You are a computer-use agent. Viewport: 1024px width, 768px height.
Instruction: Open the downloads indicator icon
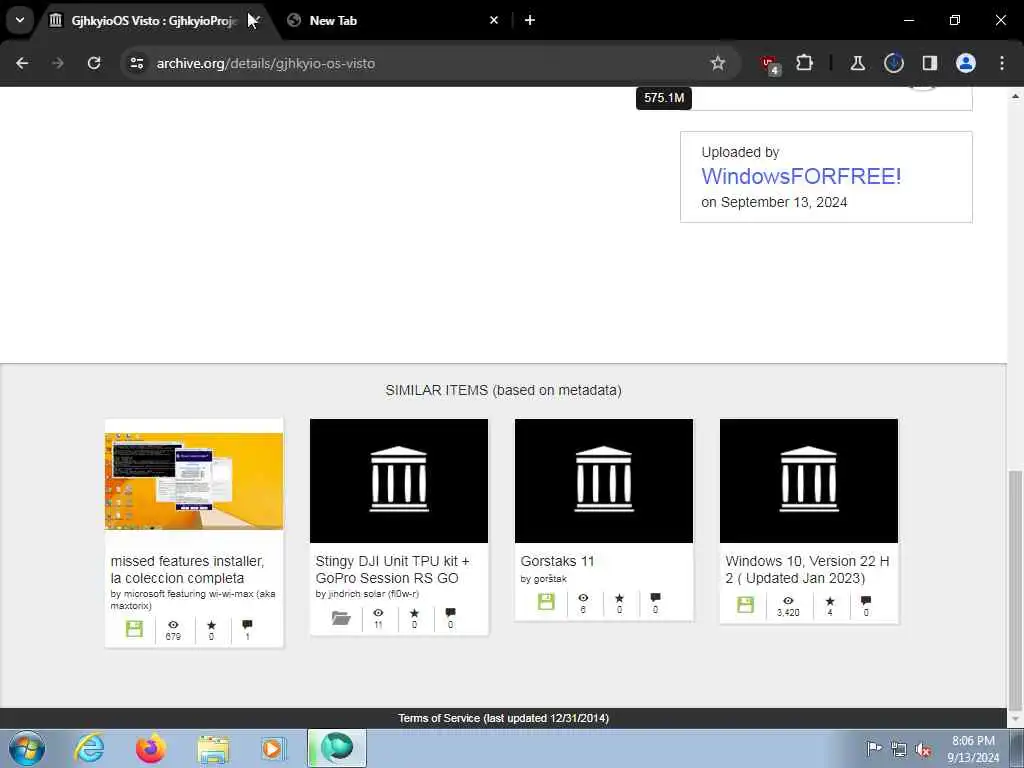pos(893,63)
